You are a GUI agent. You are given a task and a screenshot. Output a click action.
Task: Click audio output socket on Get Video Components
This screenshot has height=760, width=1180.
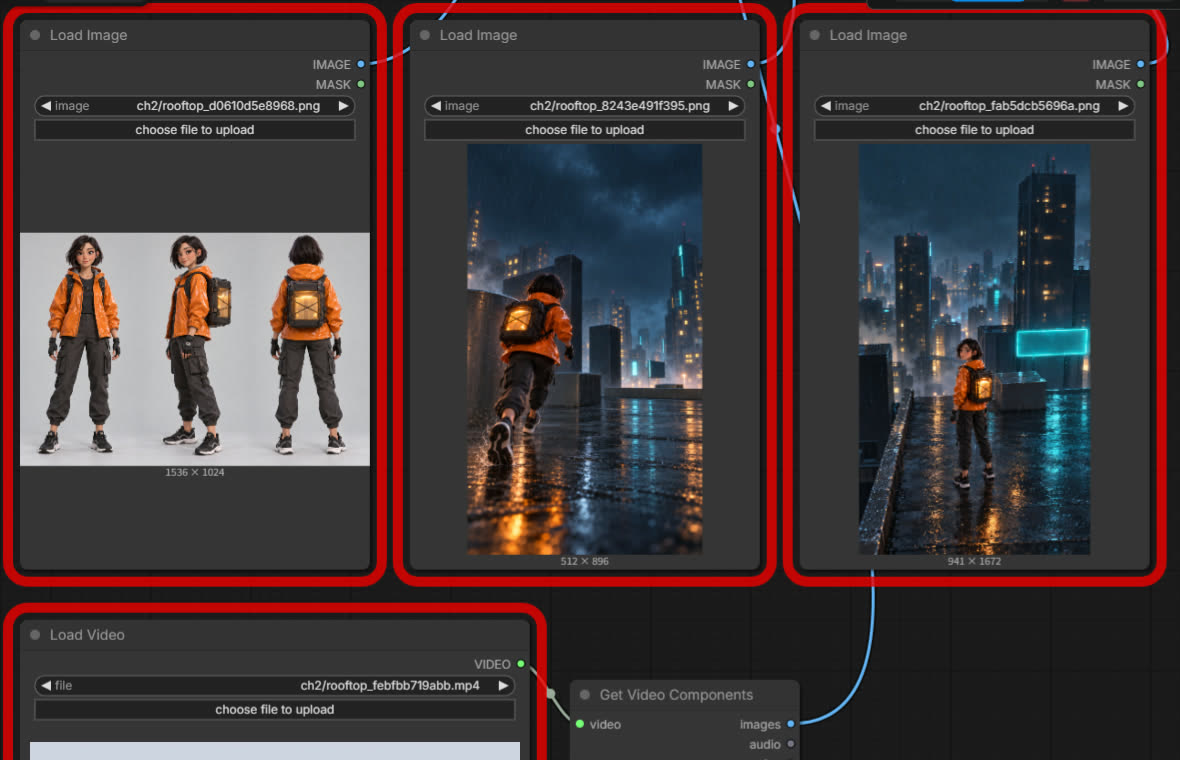pyautogui.click(x=791, y=744)
